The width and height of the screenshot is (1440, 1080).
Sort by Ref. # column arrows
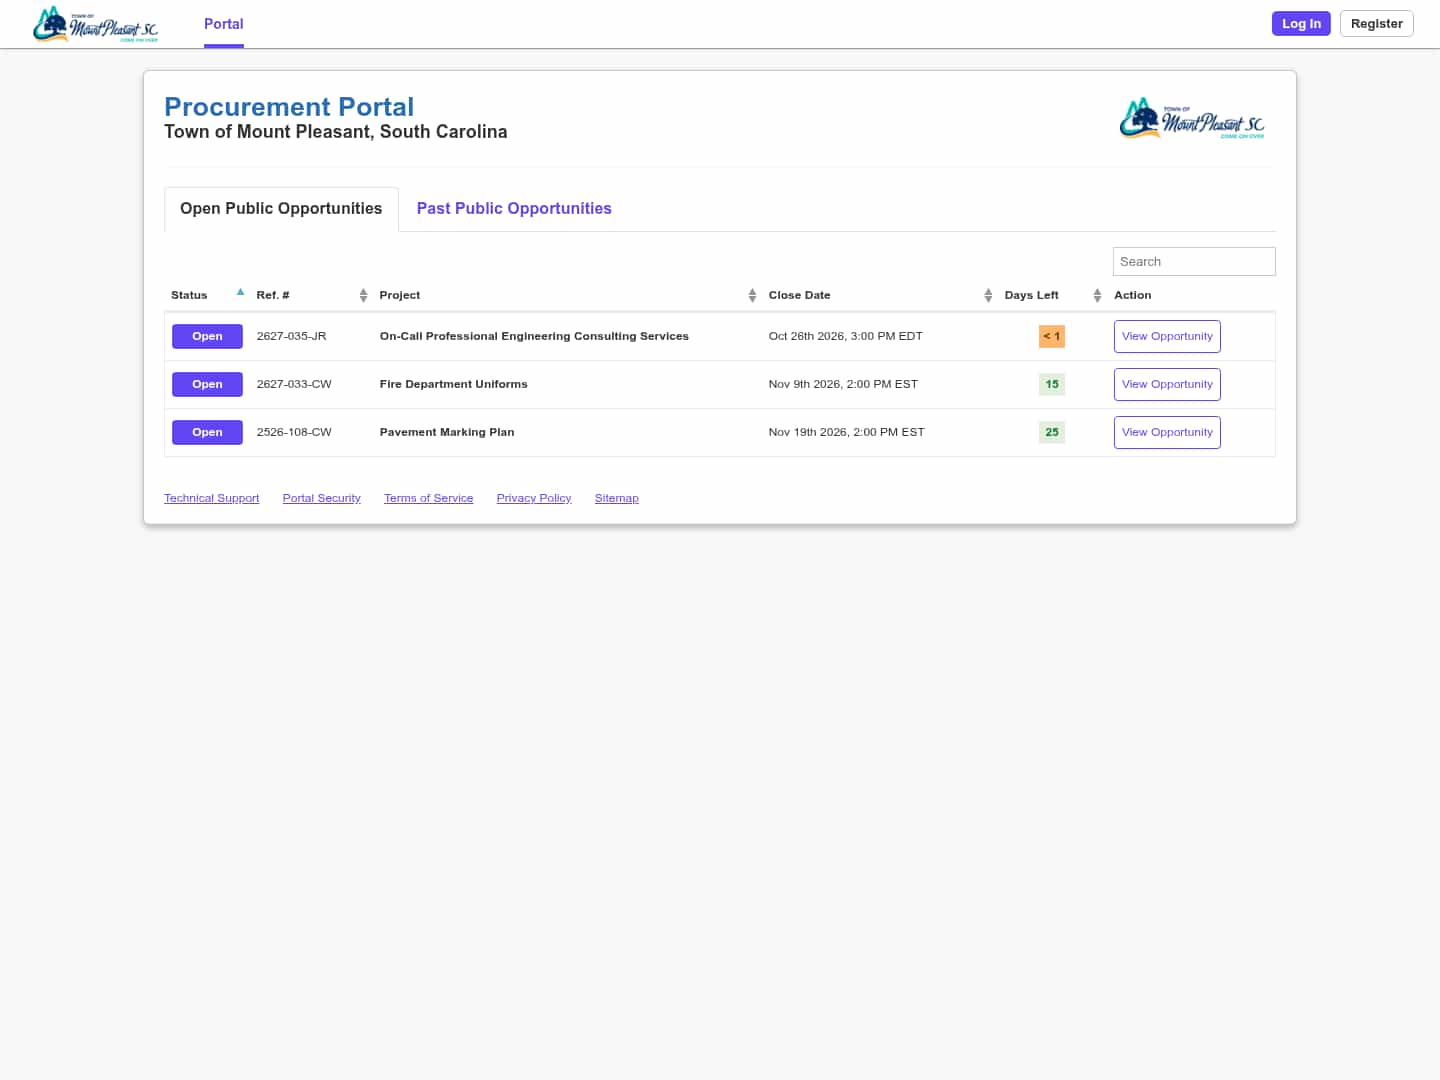[x=363, y=295]
